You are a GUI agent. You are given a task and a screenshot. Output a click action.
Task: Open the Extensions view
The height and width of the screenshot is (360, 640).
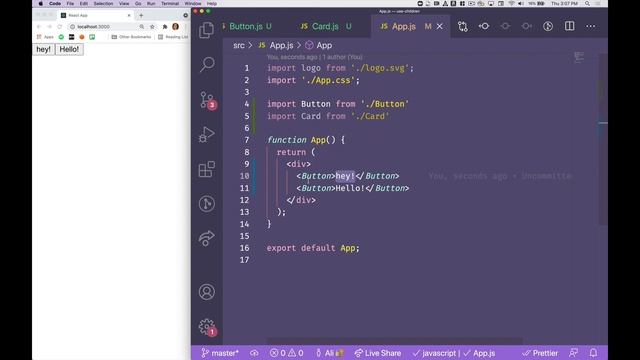click(207, 169)
